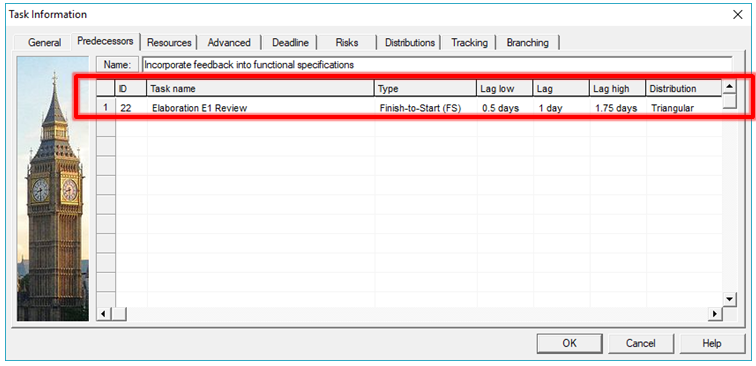Go to the Distributions tab
This screenshot has height=366, width=756.
(x=410, y=42)
